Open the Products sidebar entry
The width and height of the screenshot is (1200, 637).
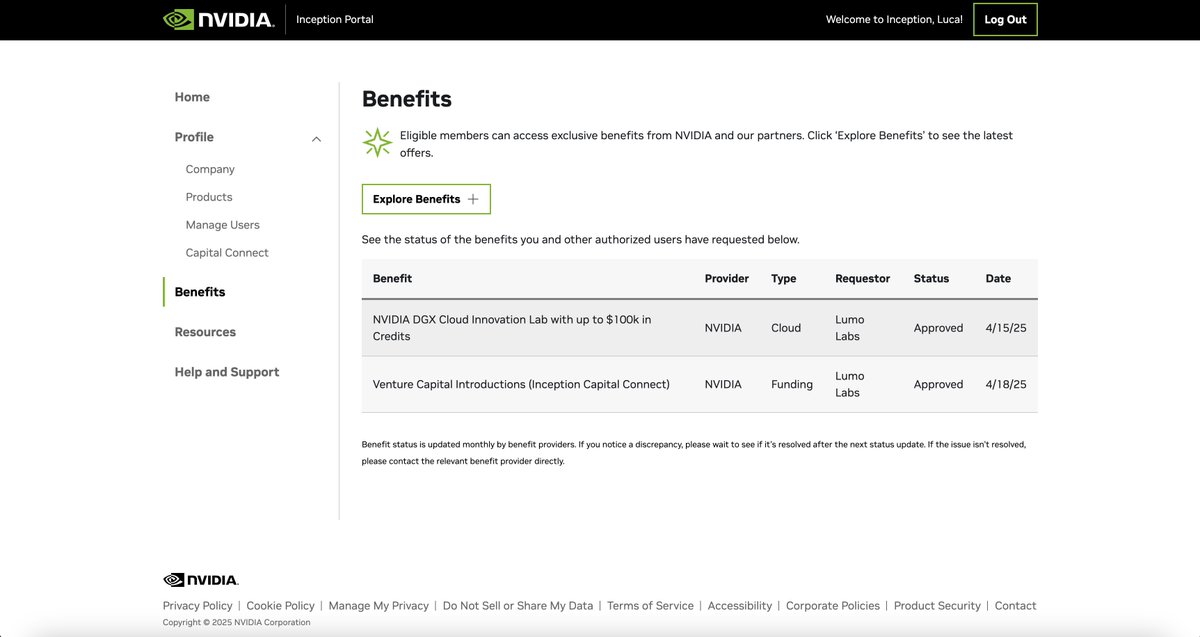tap(209, 197)
